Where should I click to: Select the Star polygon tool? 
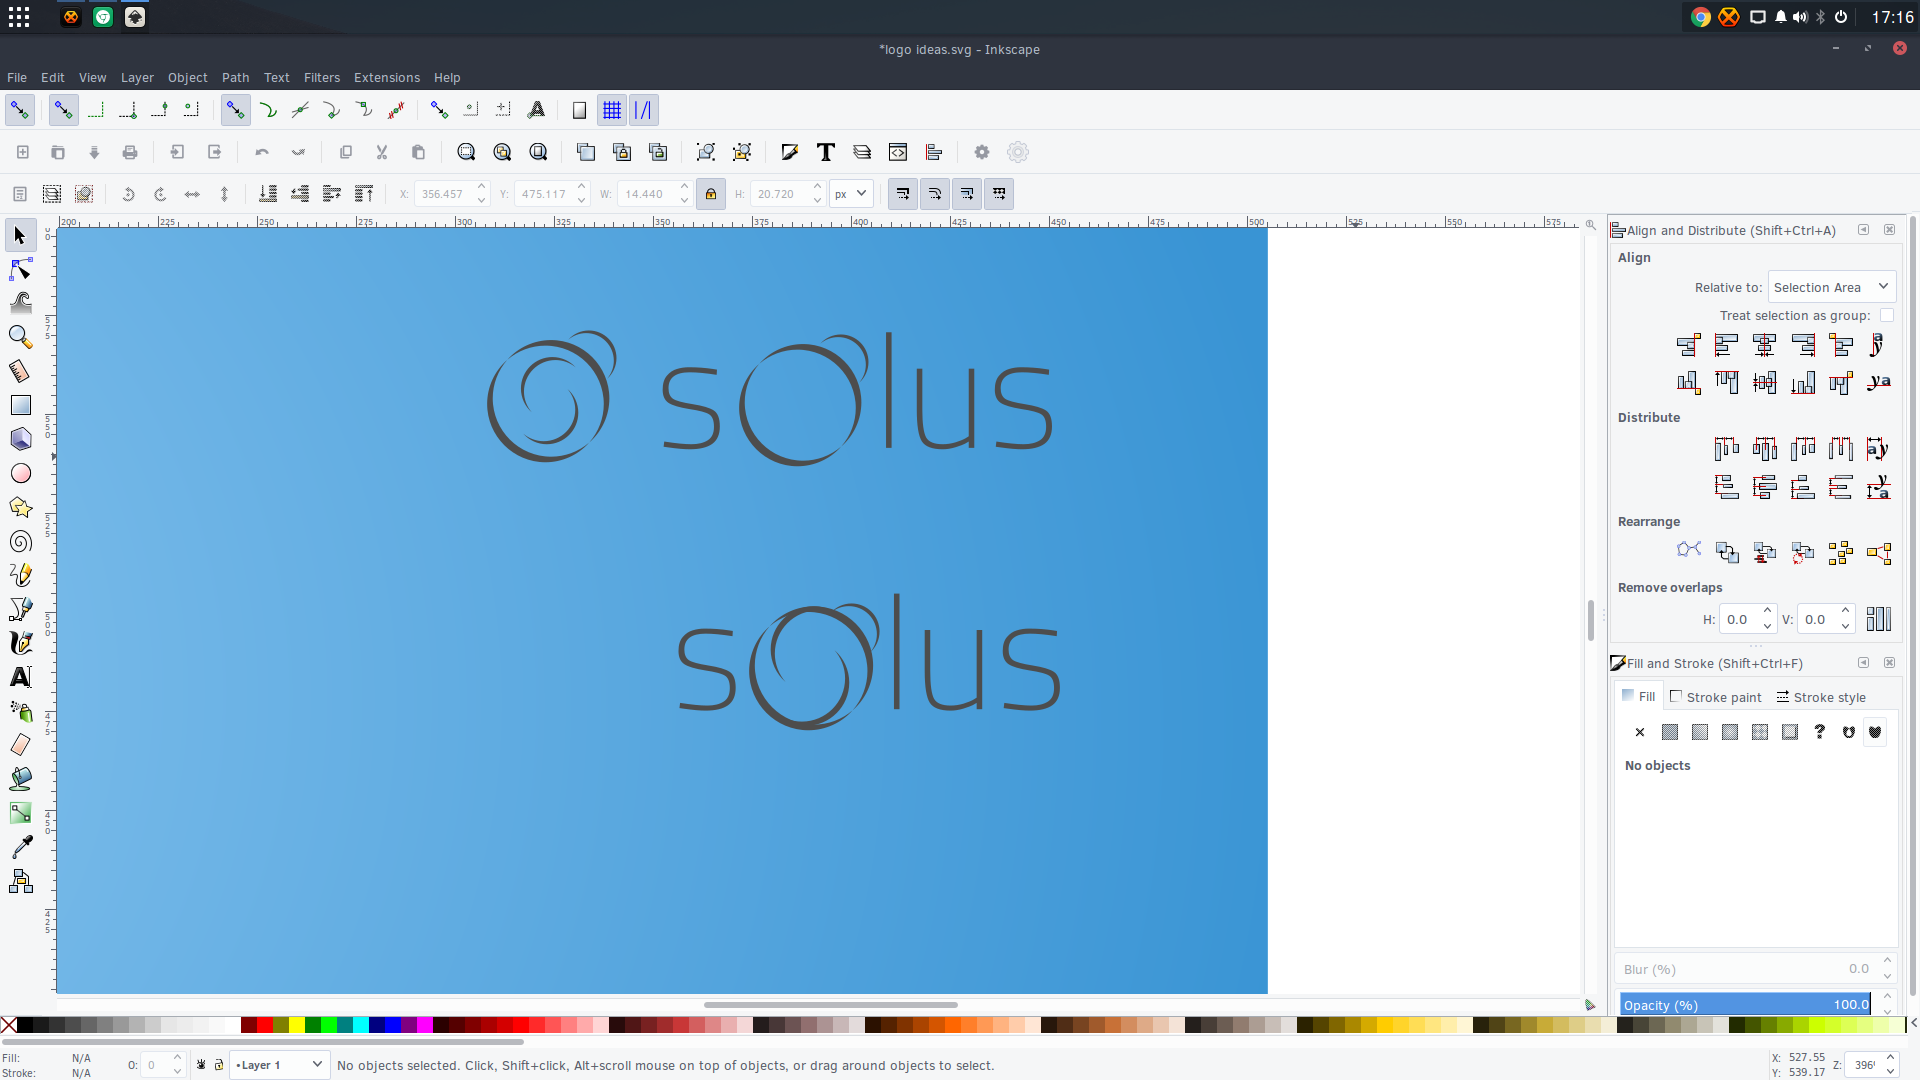click(x=20, y=507)
